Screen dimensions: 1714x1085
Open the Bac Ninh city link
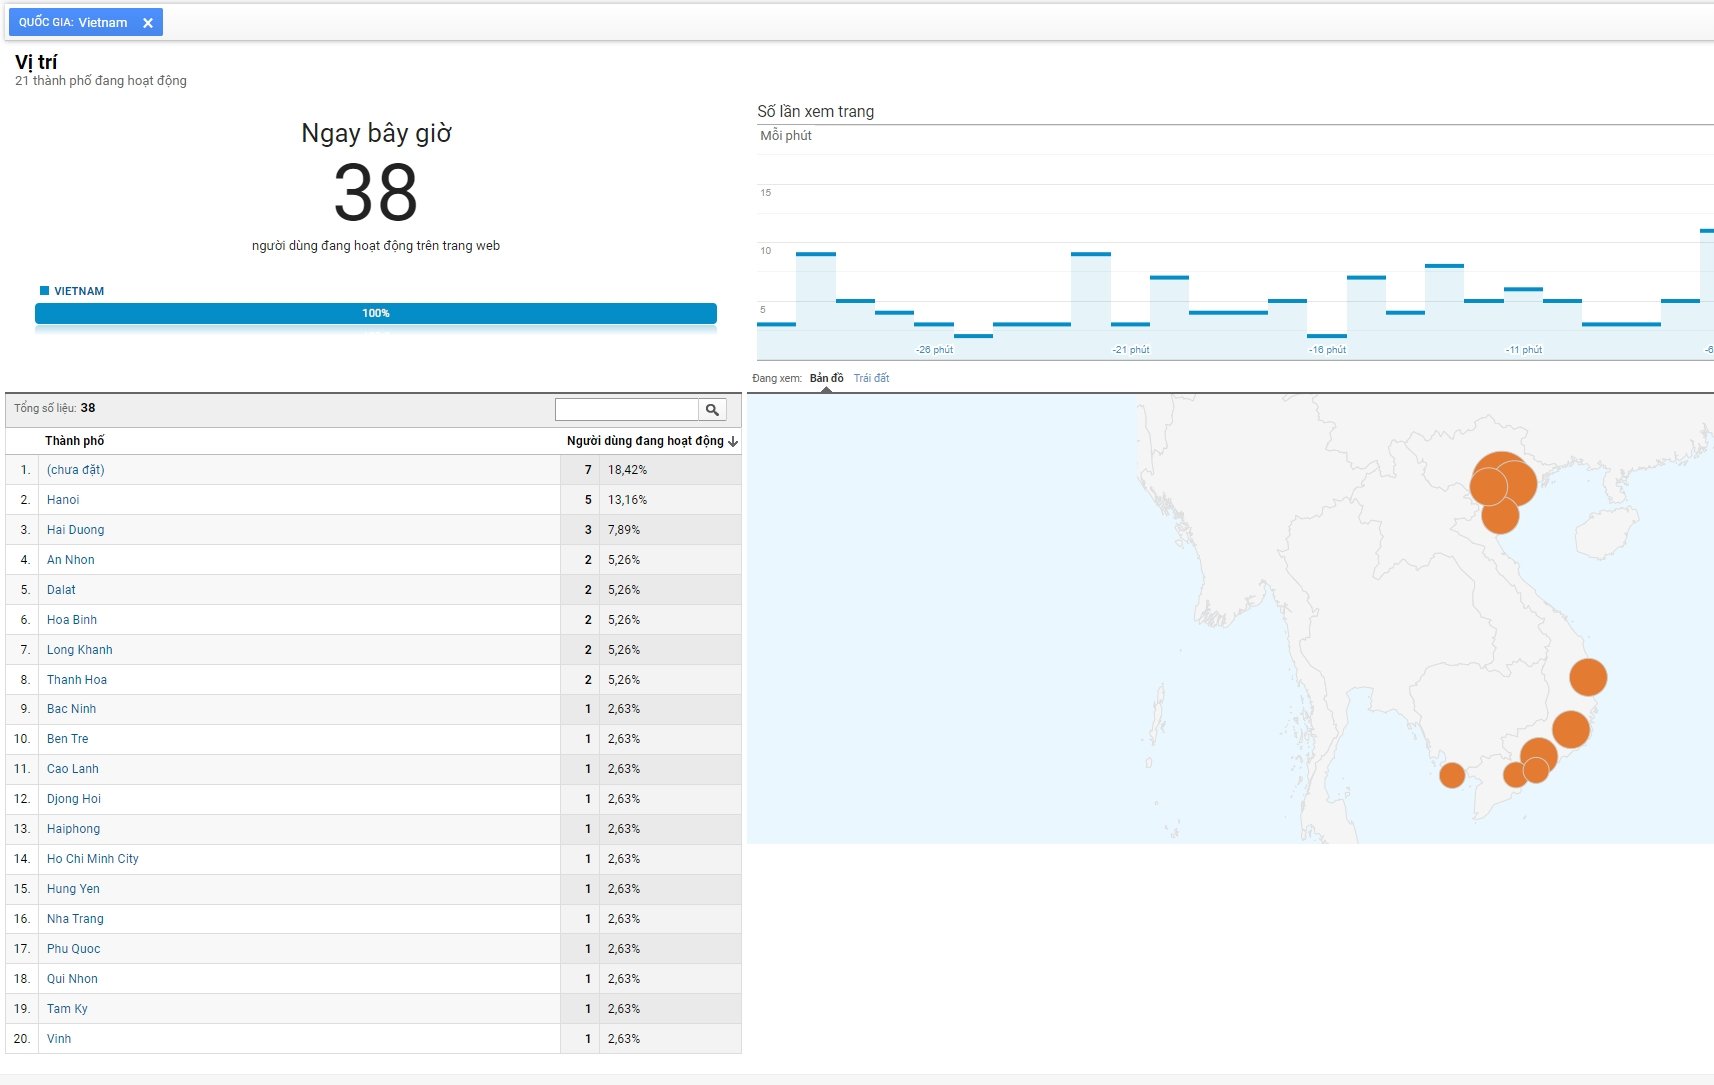coord(72,709)
